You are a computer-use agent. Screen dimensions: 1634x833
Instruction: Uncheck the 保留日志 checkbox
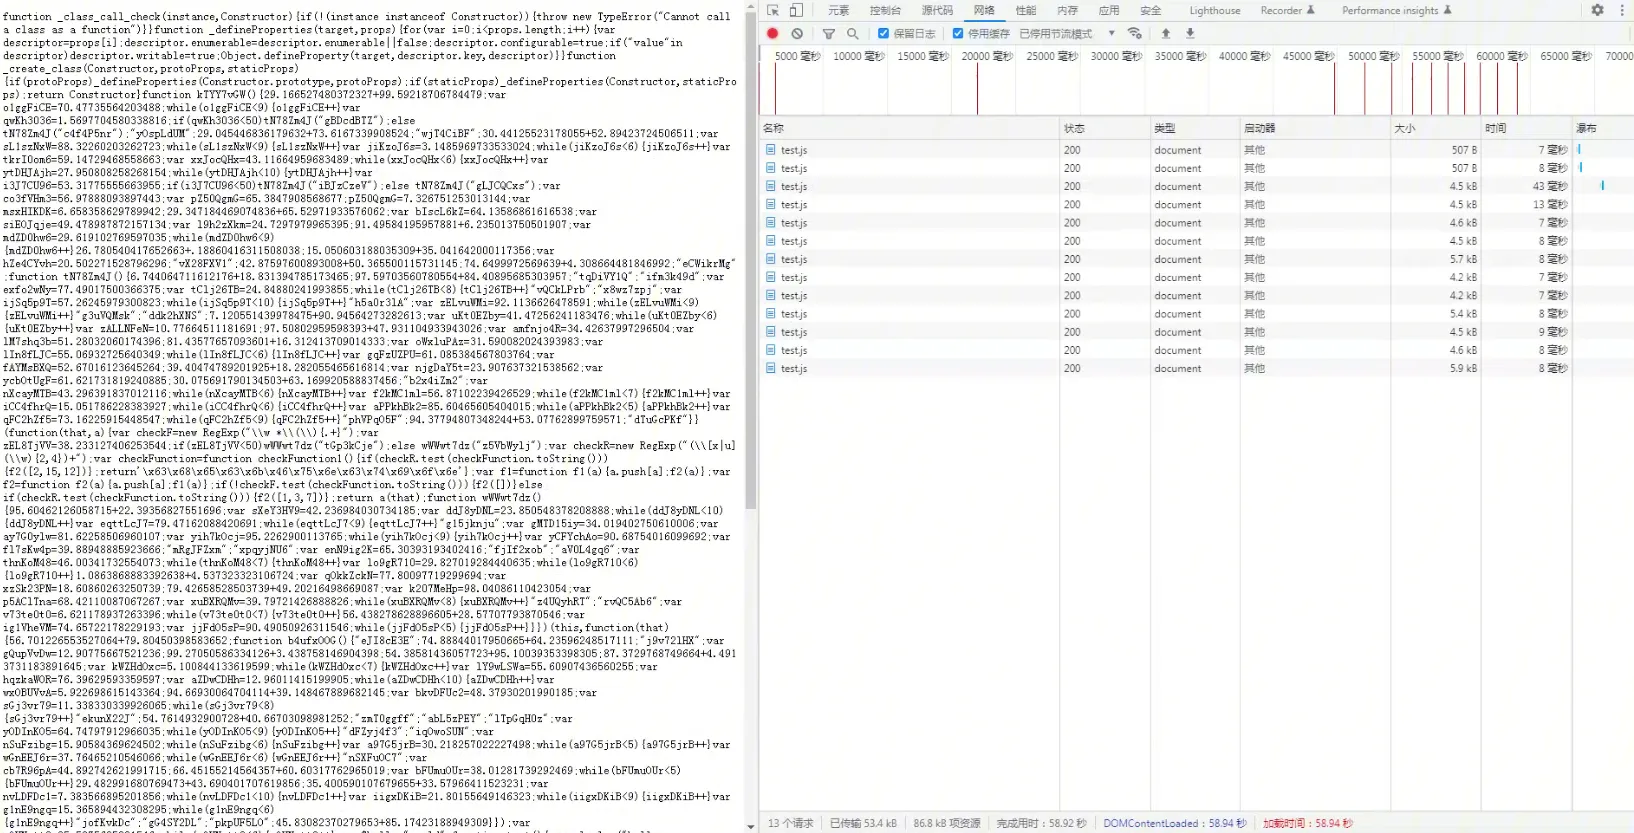click(883, 33)
